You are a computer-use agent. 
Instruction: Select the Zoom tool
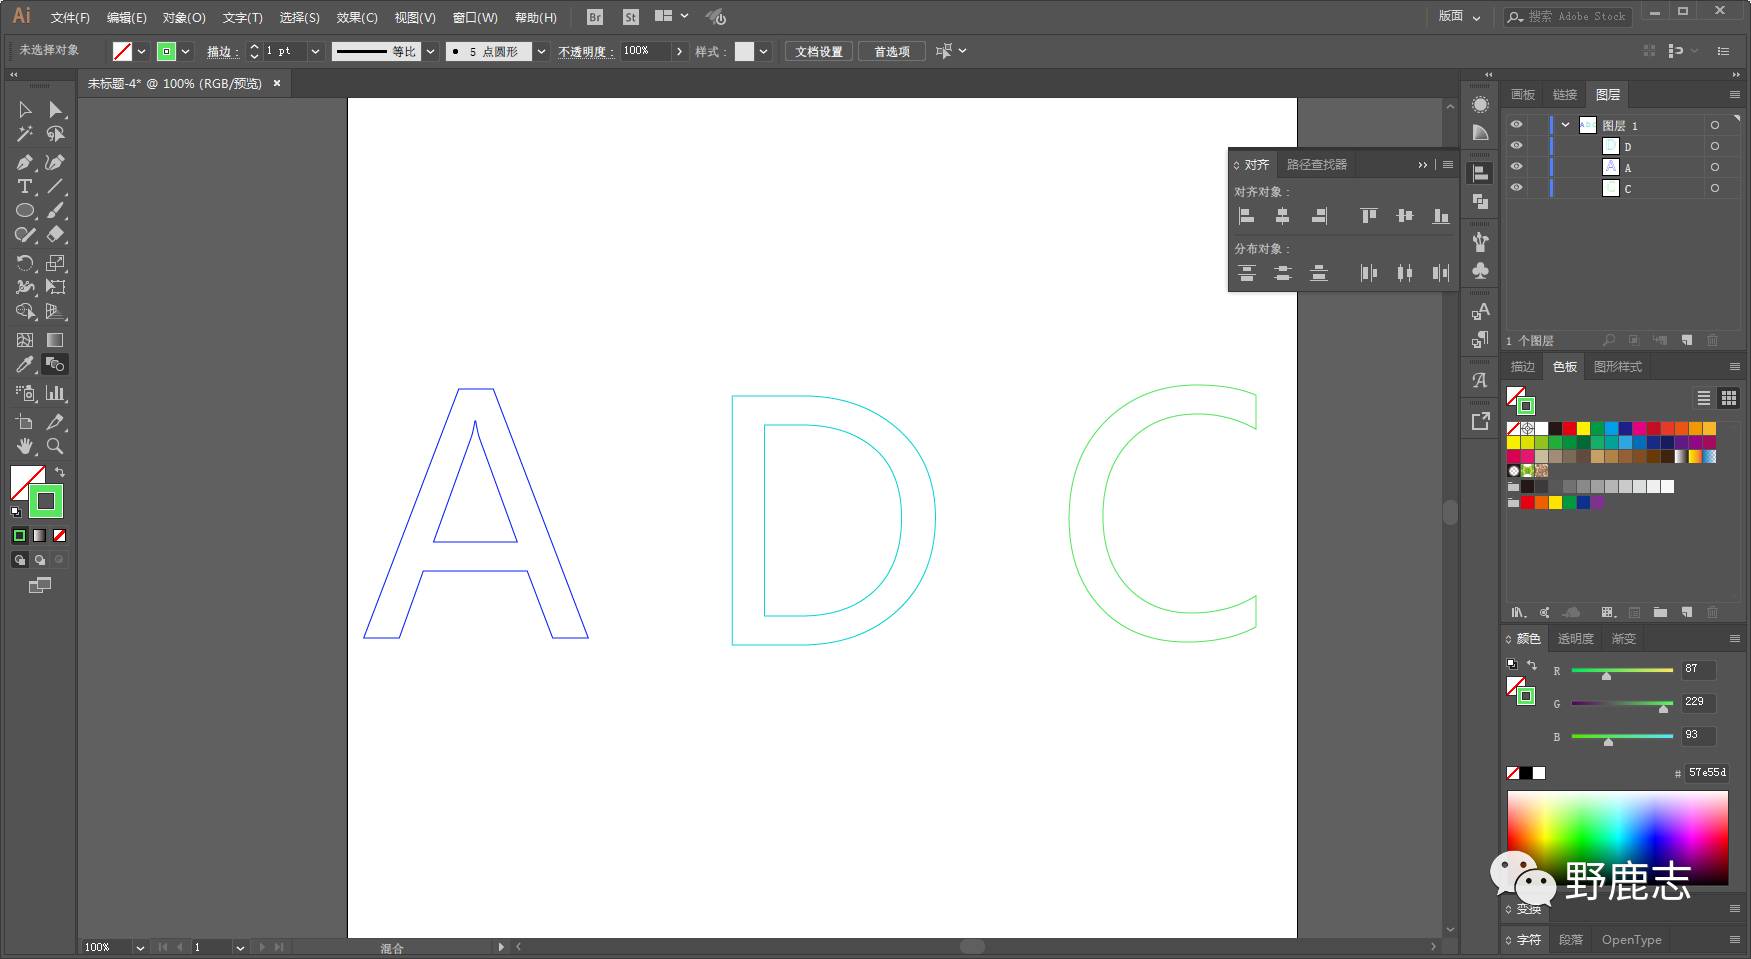55,446
